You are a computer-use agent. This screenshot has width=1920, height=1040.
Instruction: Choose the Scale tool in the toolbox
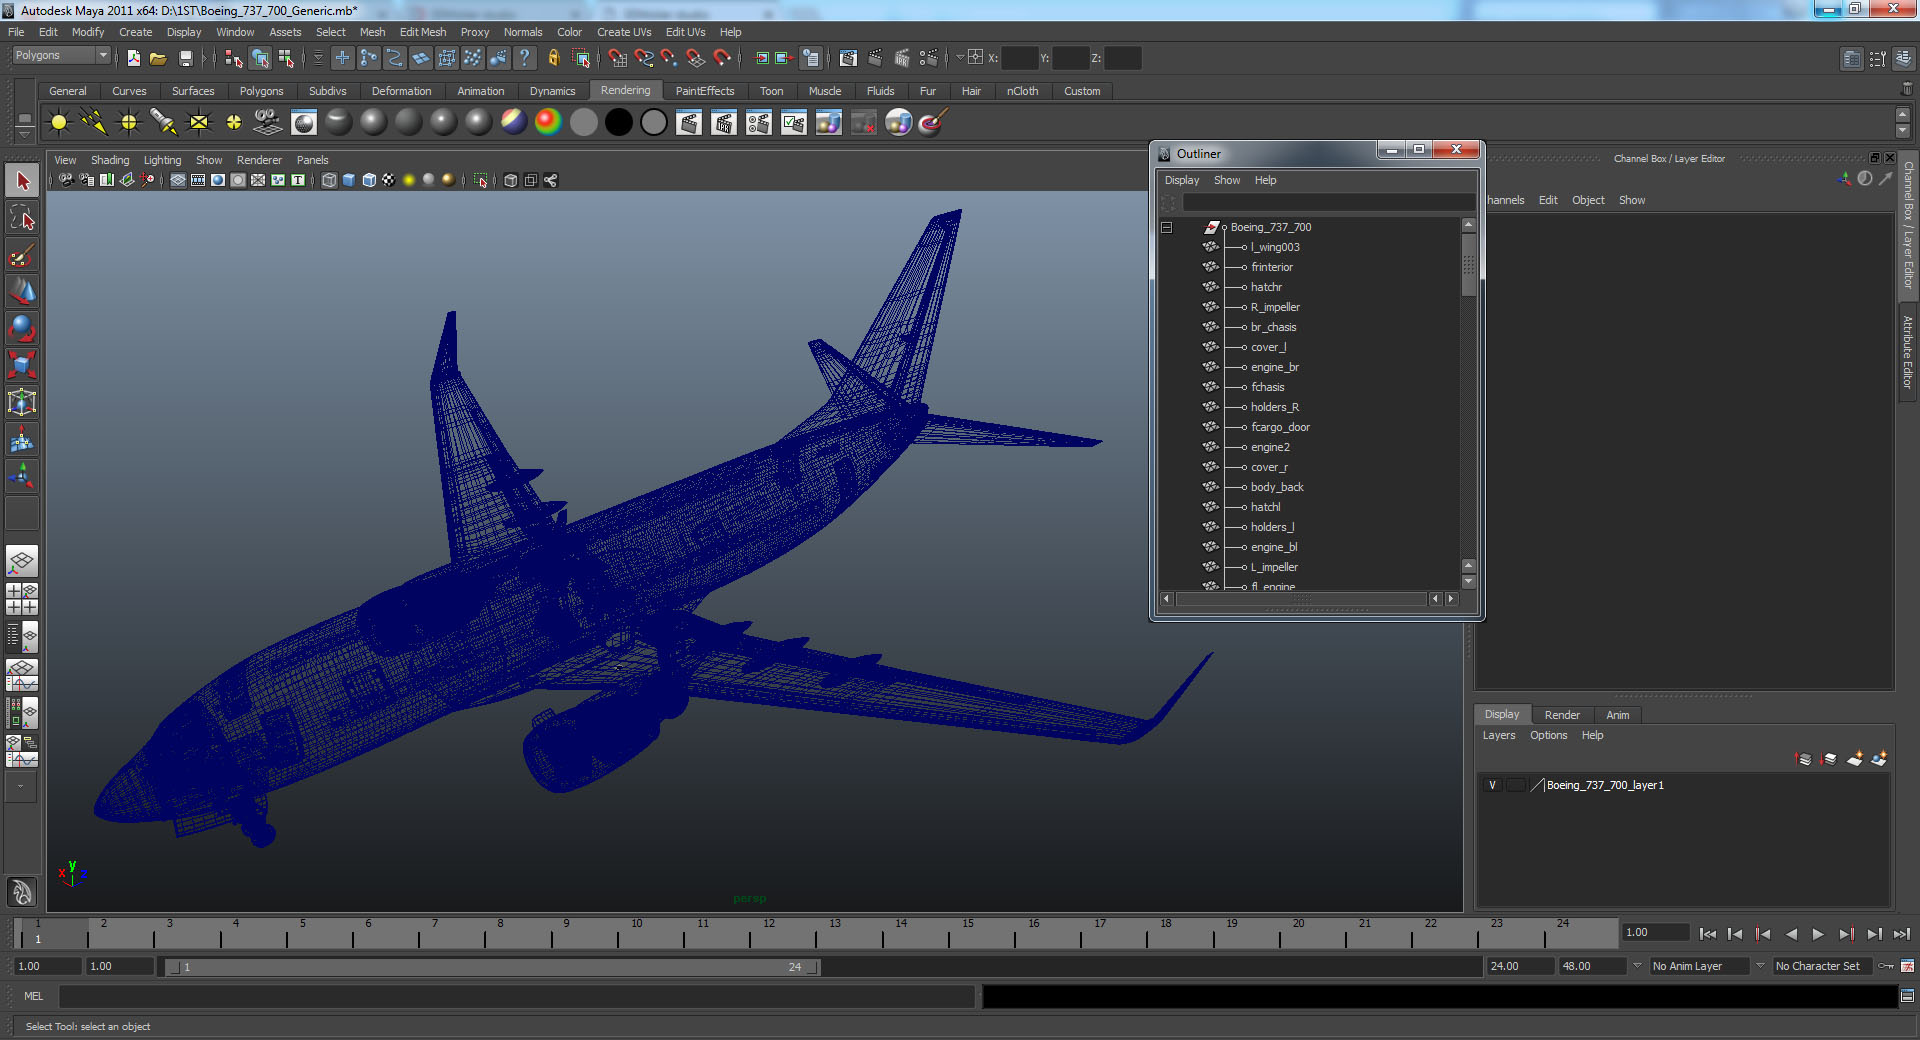tap(22, 365)
